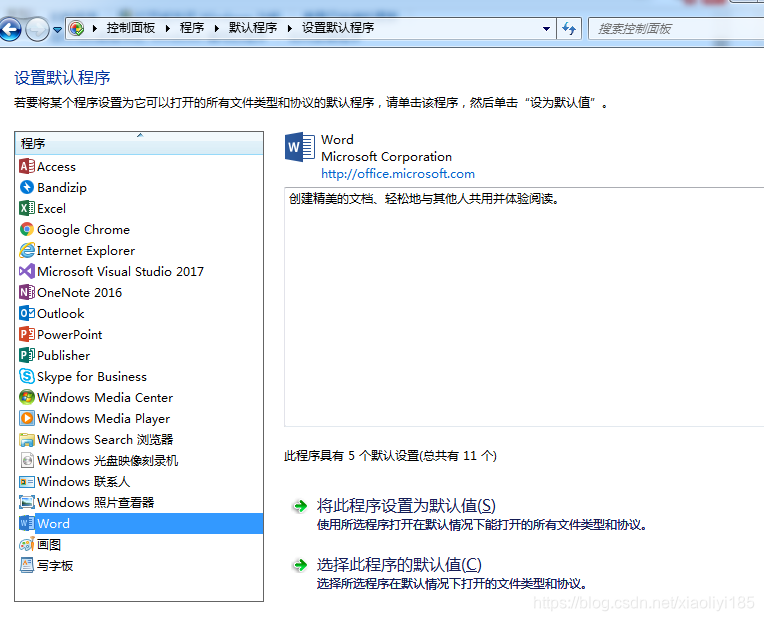Click the OneNote 2016 icon
This screenshot has width=764, height=621.
[x=27, y=292]
